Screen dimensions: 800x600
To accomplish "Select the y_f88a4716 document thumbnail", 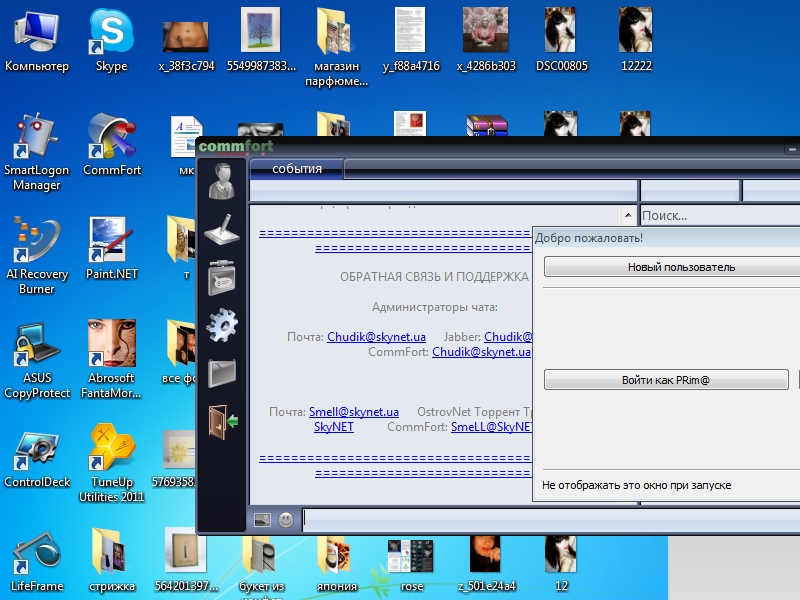I will point(411,40).
